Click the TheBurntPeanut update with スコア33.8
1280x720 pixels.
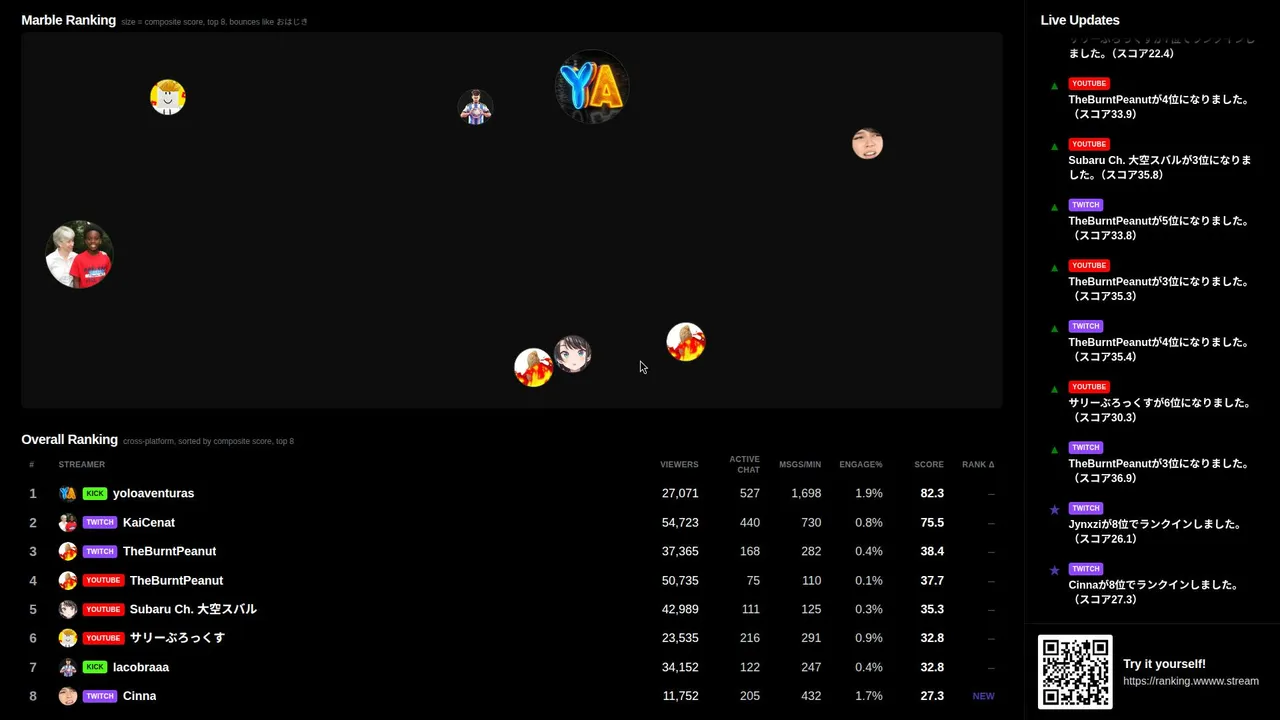pyautogui.click(x=1159, y=228)
